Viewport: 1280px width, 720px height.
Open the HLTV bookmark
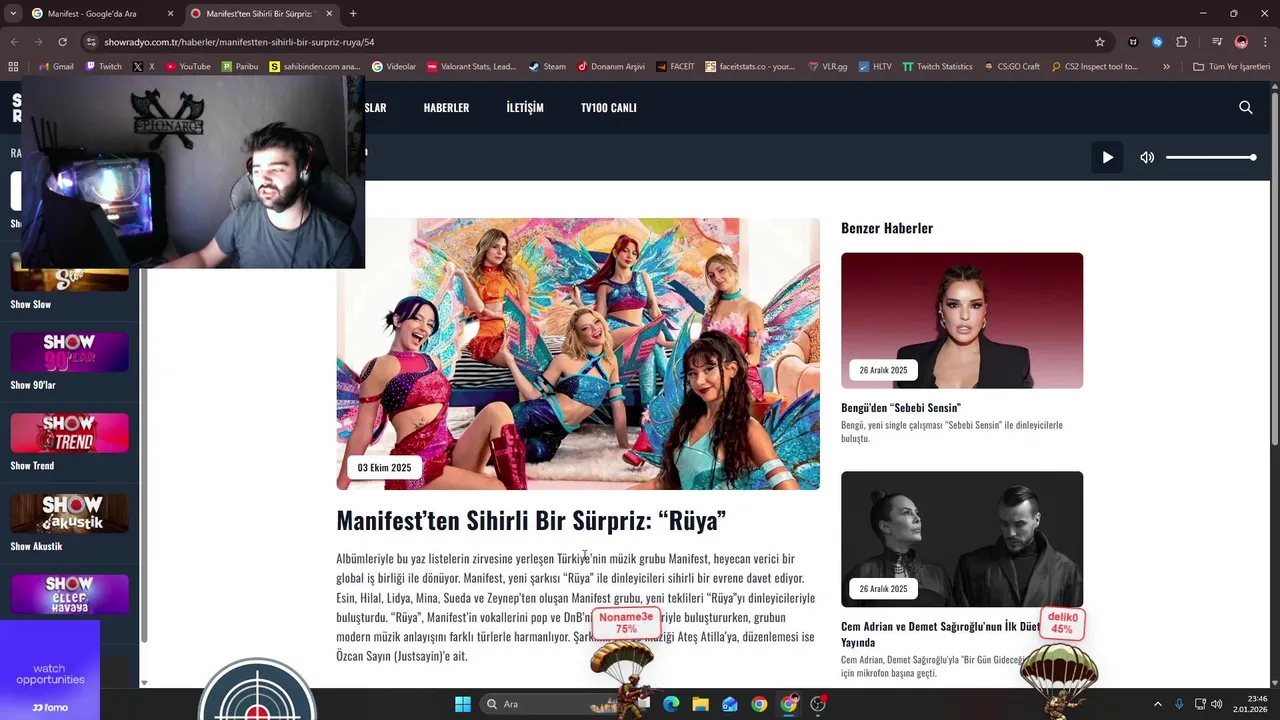(875, 67)
